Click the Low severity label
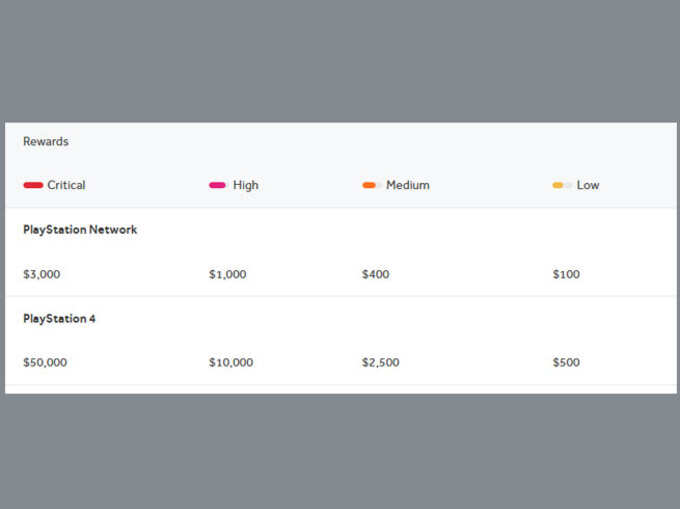 coord(588,185)
